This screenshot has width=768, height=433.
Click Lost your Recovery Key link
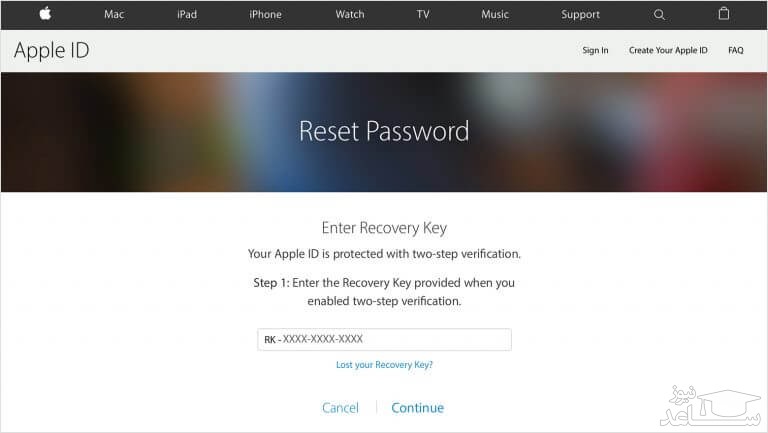coord(384,365)
